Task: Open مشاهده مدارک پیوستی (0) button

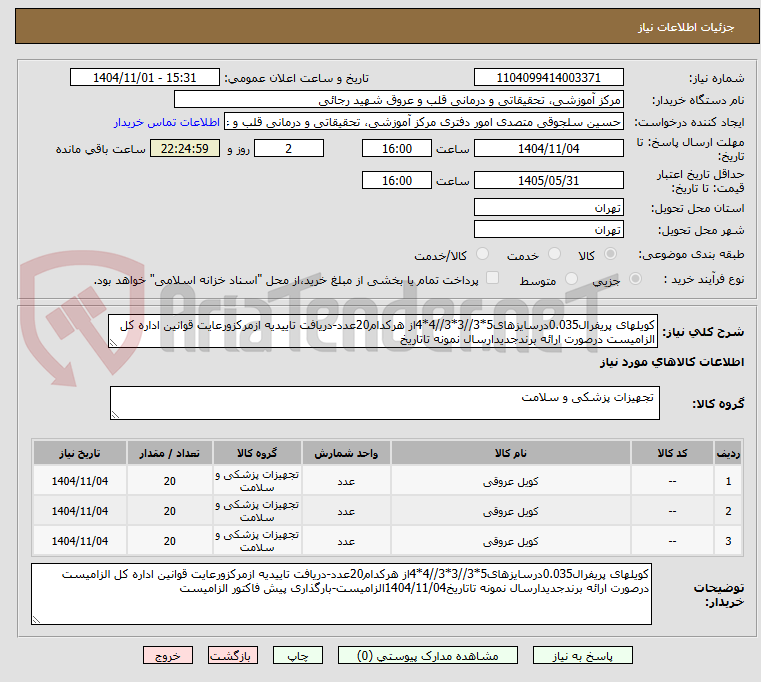Action: (428, 655)
